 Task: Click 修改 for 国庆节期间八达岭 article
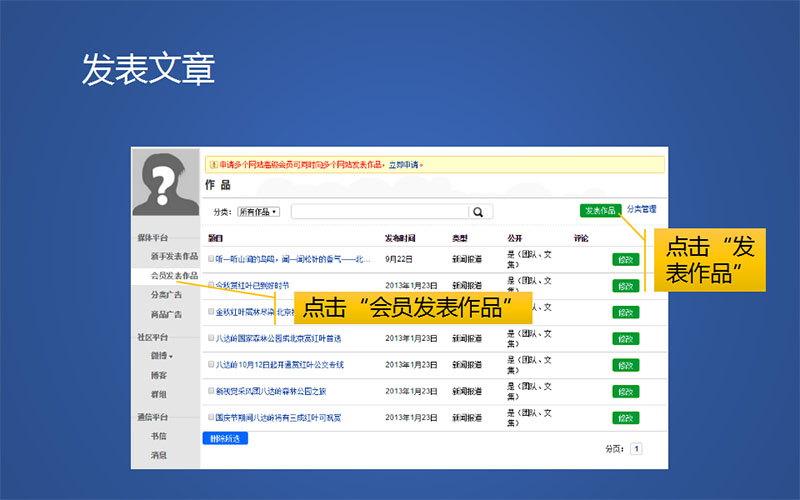625,418
